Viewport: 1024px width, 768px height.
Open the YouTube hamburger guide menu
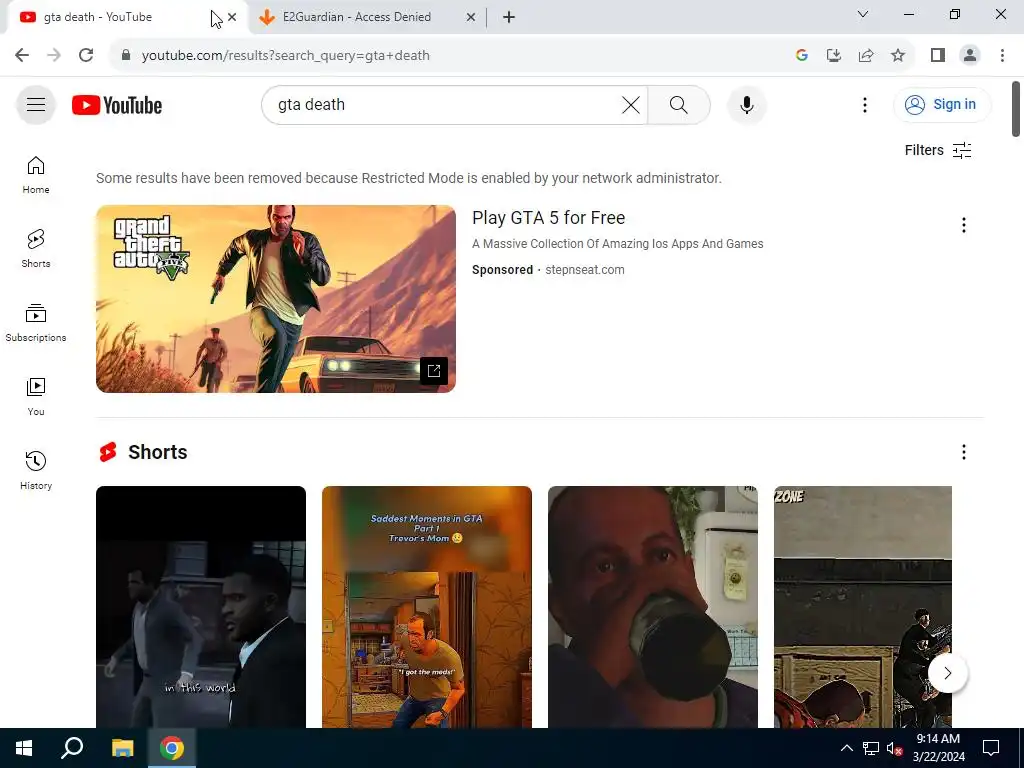point(36,104)
